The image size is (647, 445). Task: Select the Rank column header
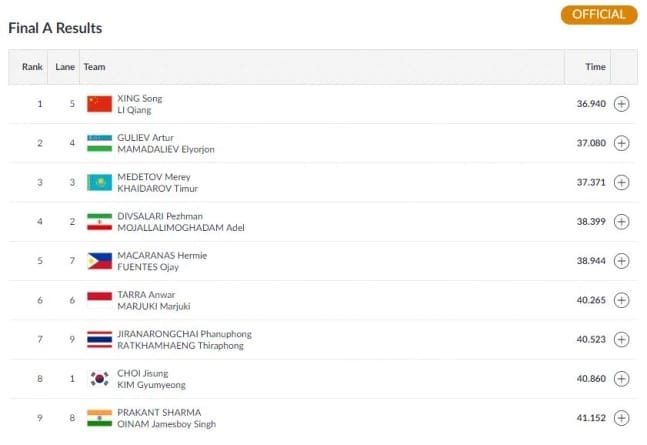32,67
